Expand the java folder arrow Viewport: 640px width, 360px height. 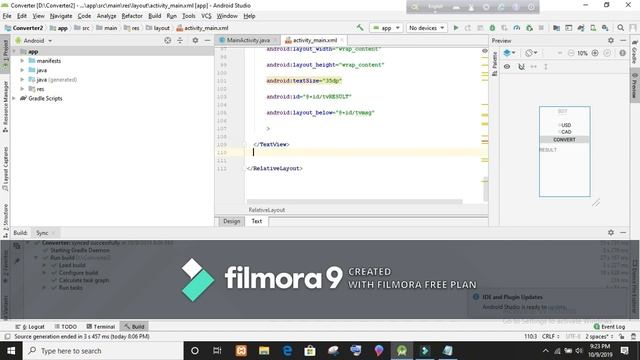pos(22,70)
